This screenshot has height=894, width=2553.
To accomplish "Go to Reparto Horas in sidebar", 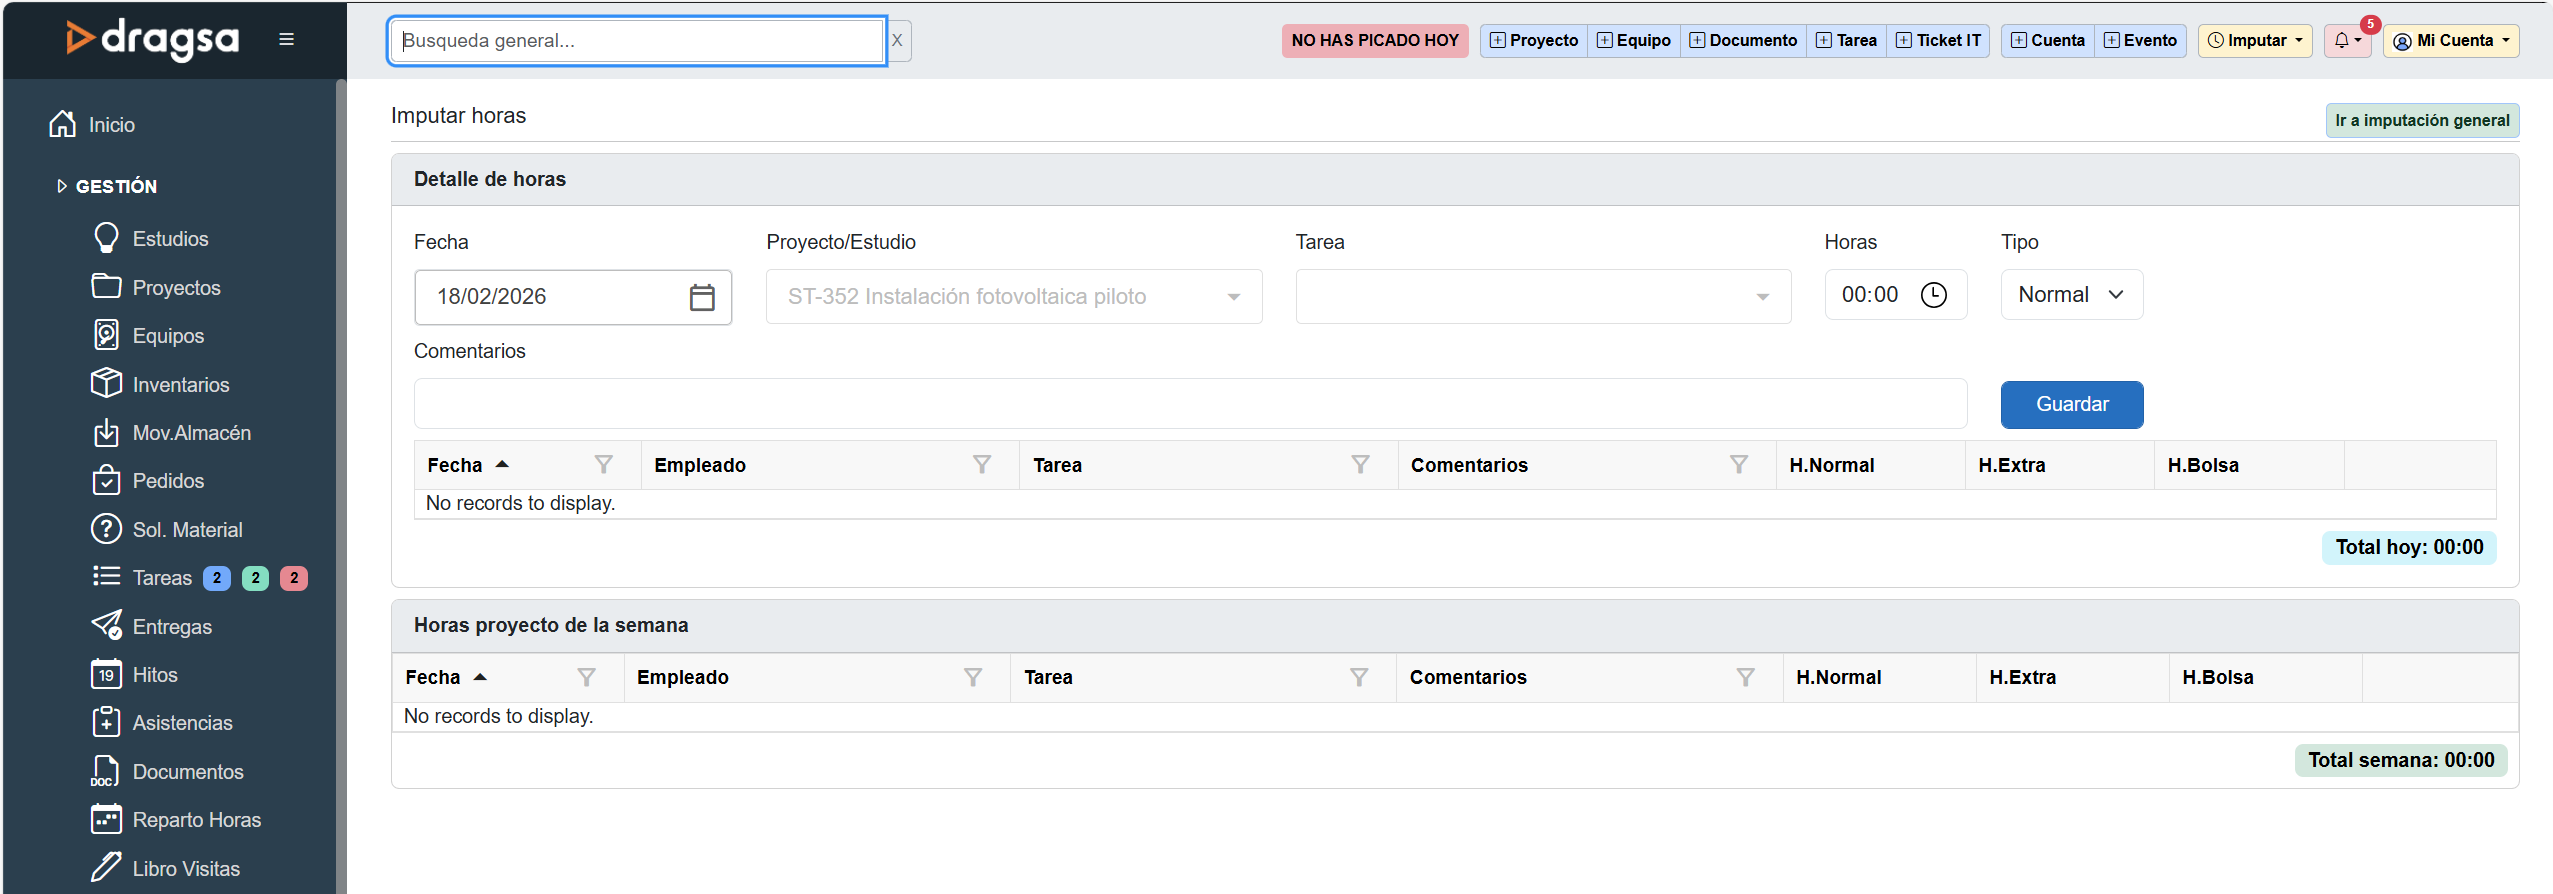I will pyautogui.click(x=196, y=820).
